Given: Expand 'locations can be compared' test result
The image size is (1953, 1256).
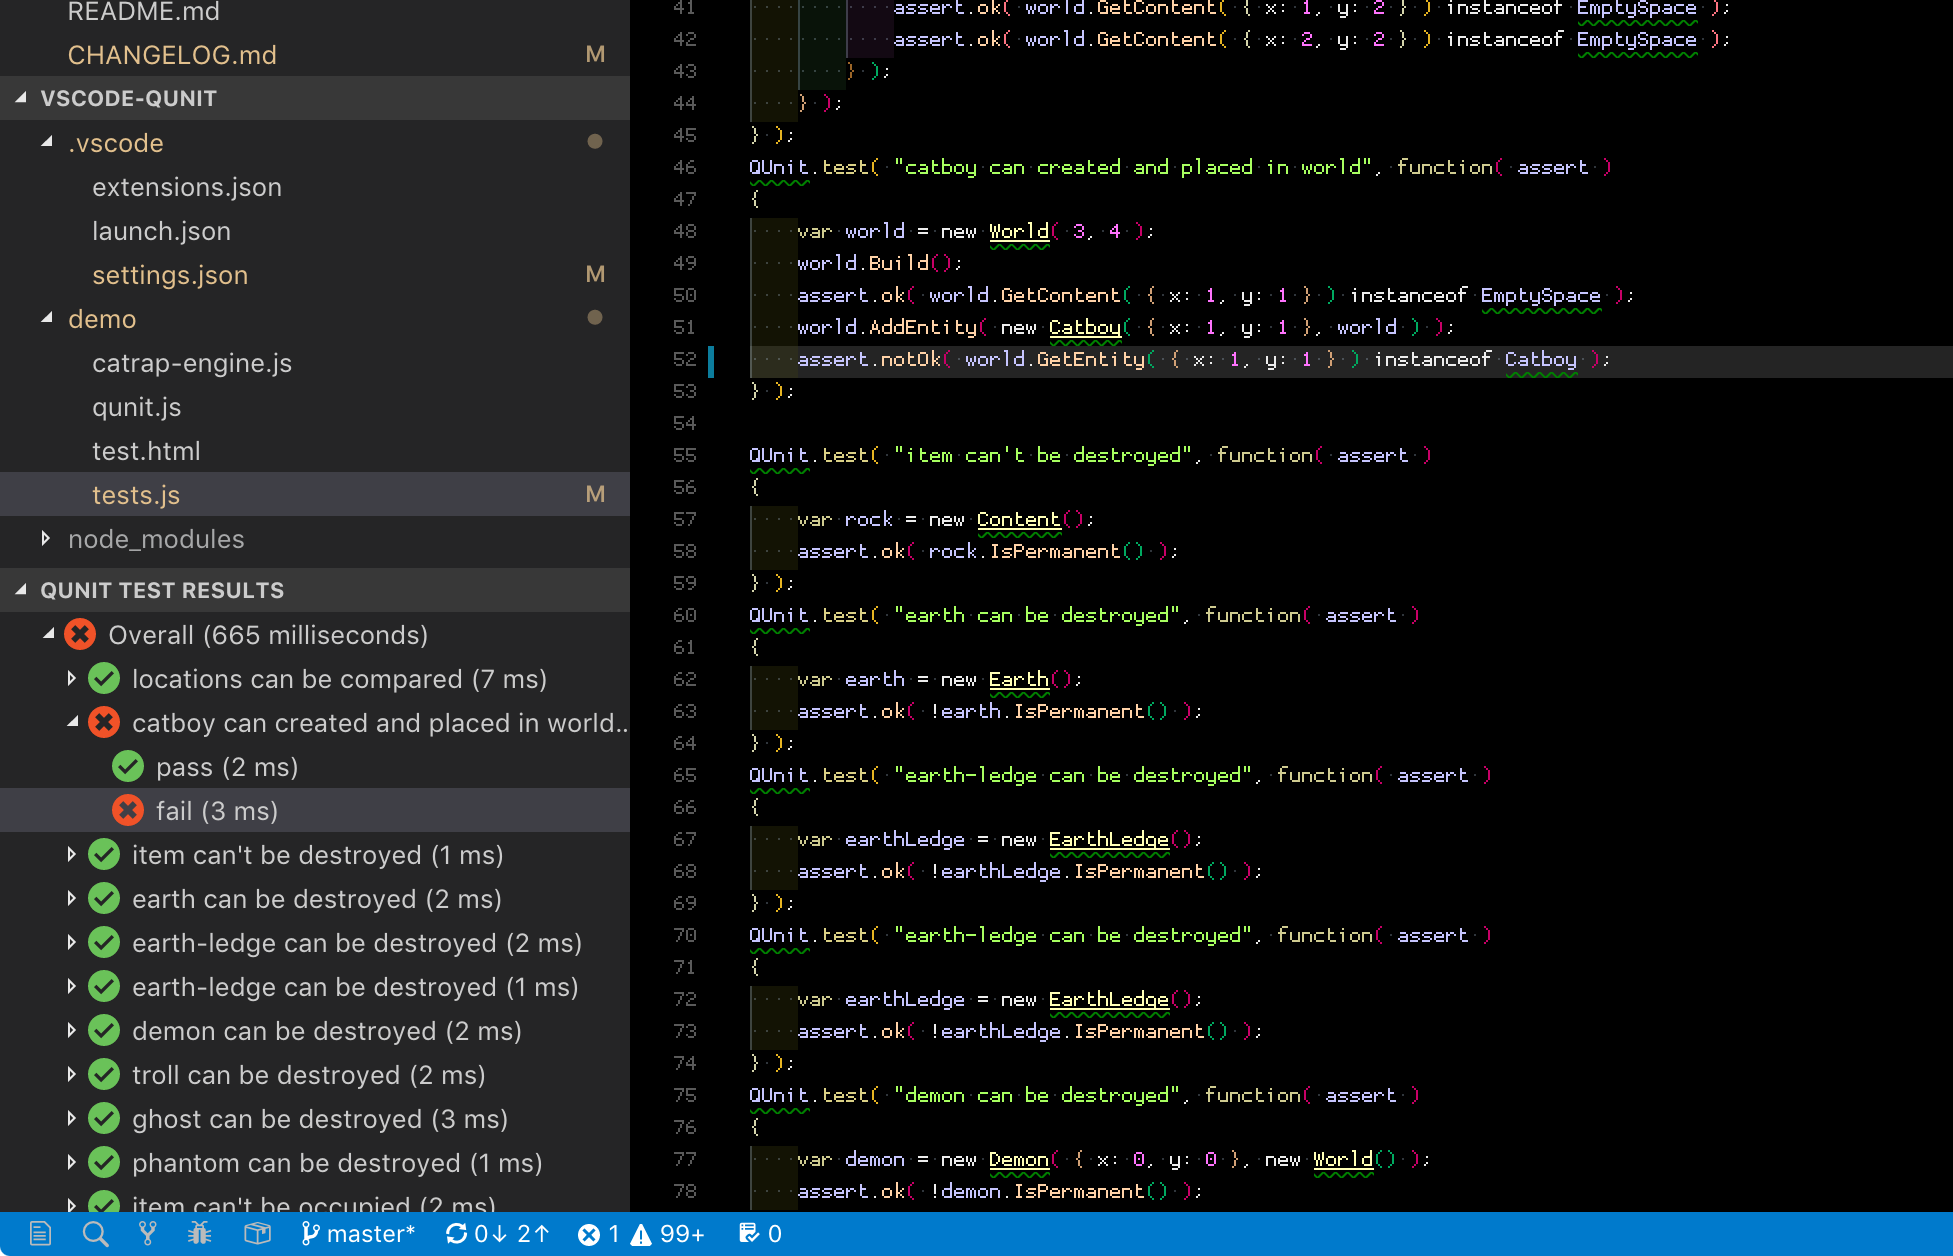Looking at the screenshot, I should 72,678.
